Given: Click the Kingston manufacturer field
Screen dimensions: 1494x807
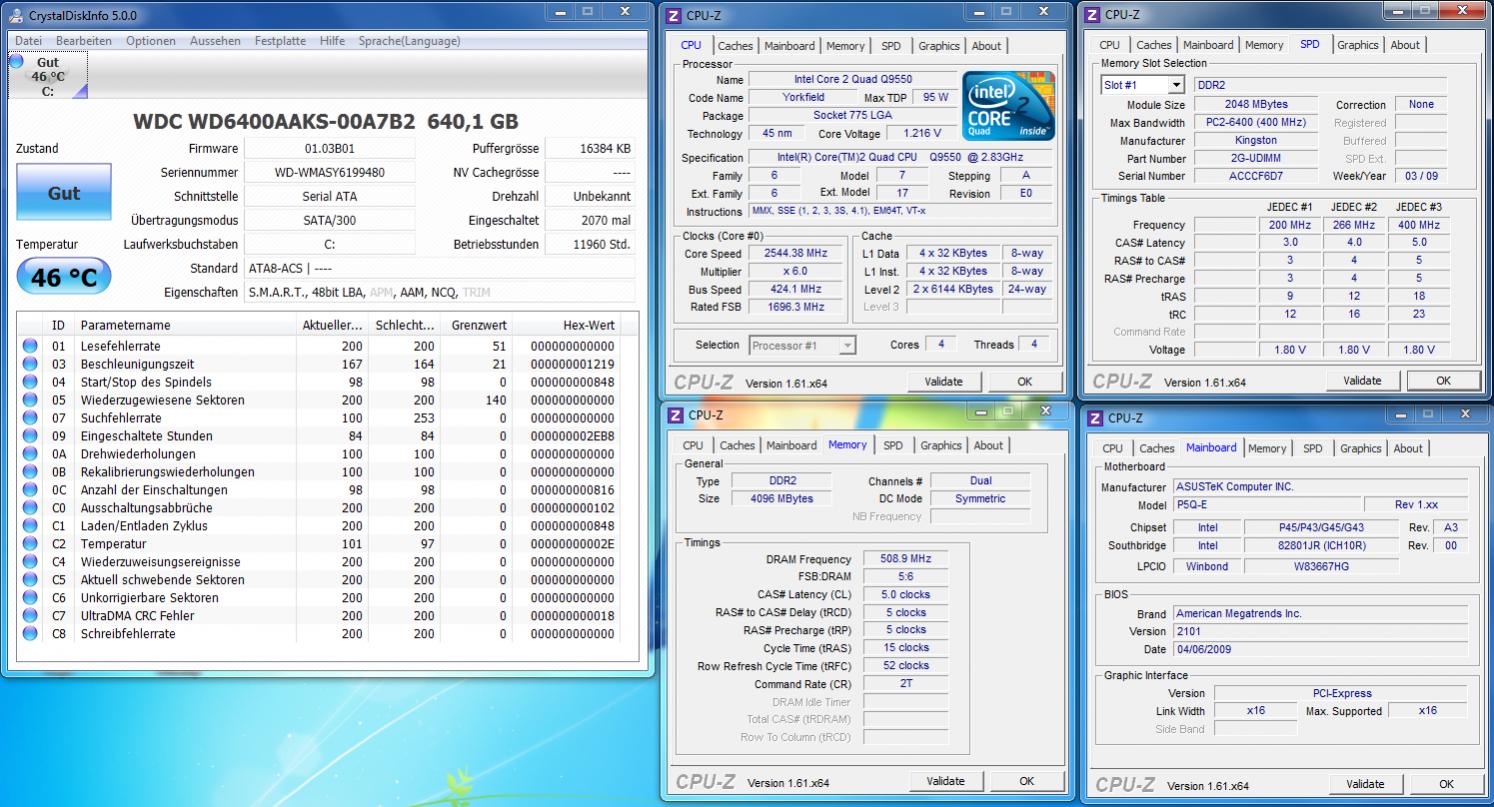Looking at the screenshot, I should tap(1256, 141).
